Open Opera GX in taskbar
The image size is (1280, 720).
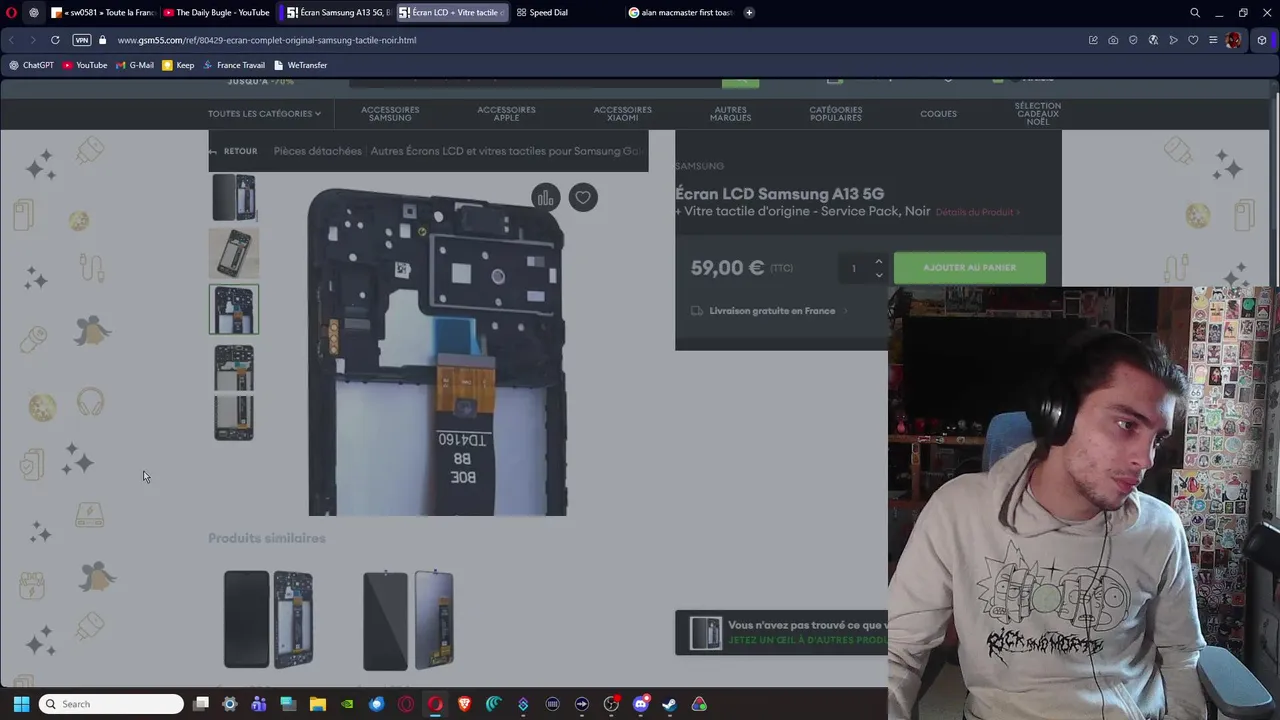tap(406, 704)
